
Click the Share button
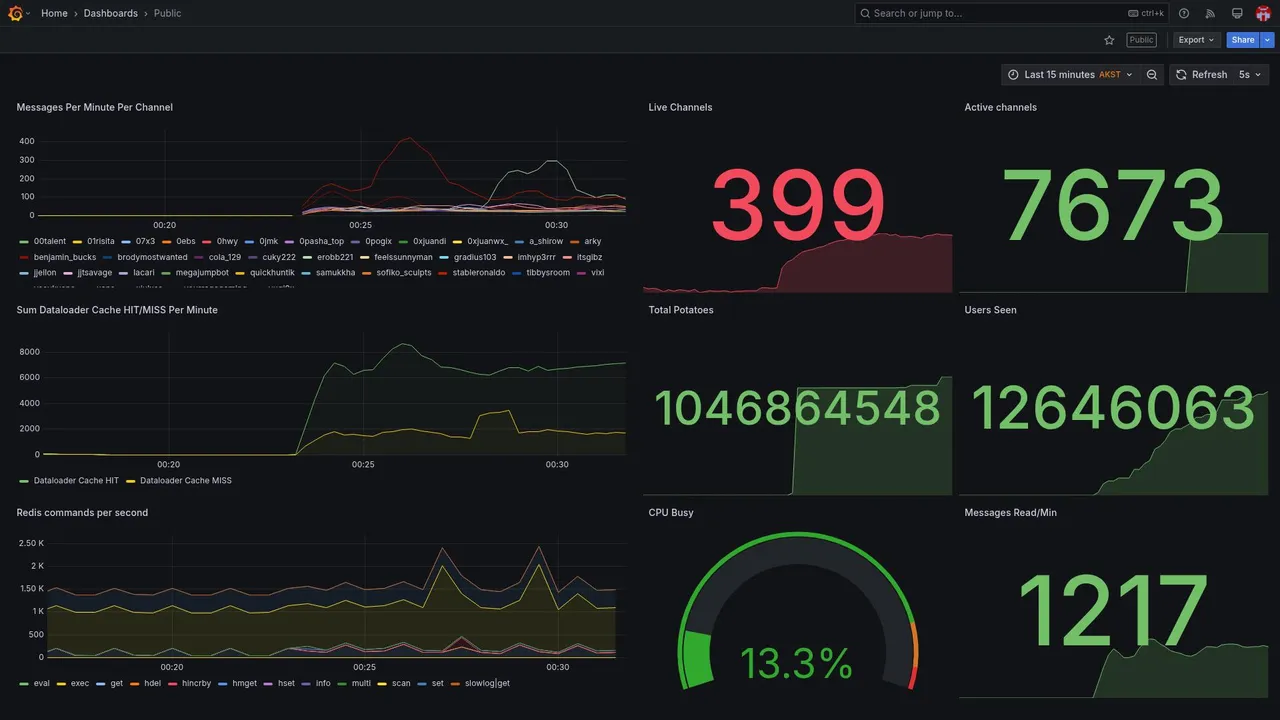[1243, 40]
